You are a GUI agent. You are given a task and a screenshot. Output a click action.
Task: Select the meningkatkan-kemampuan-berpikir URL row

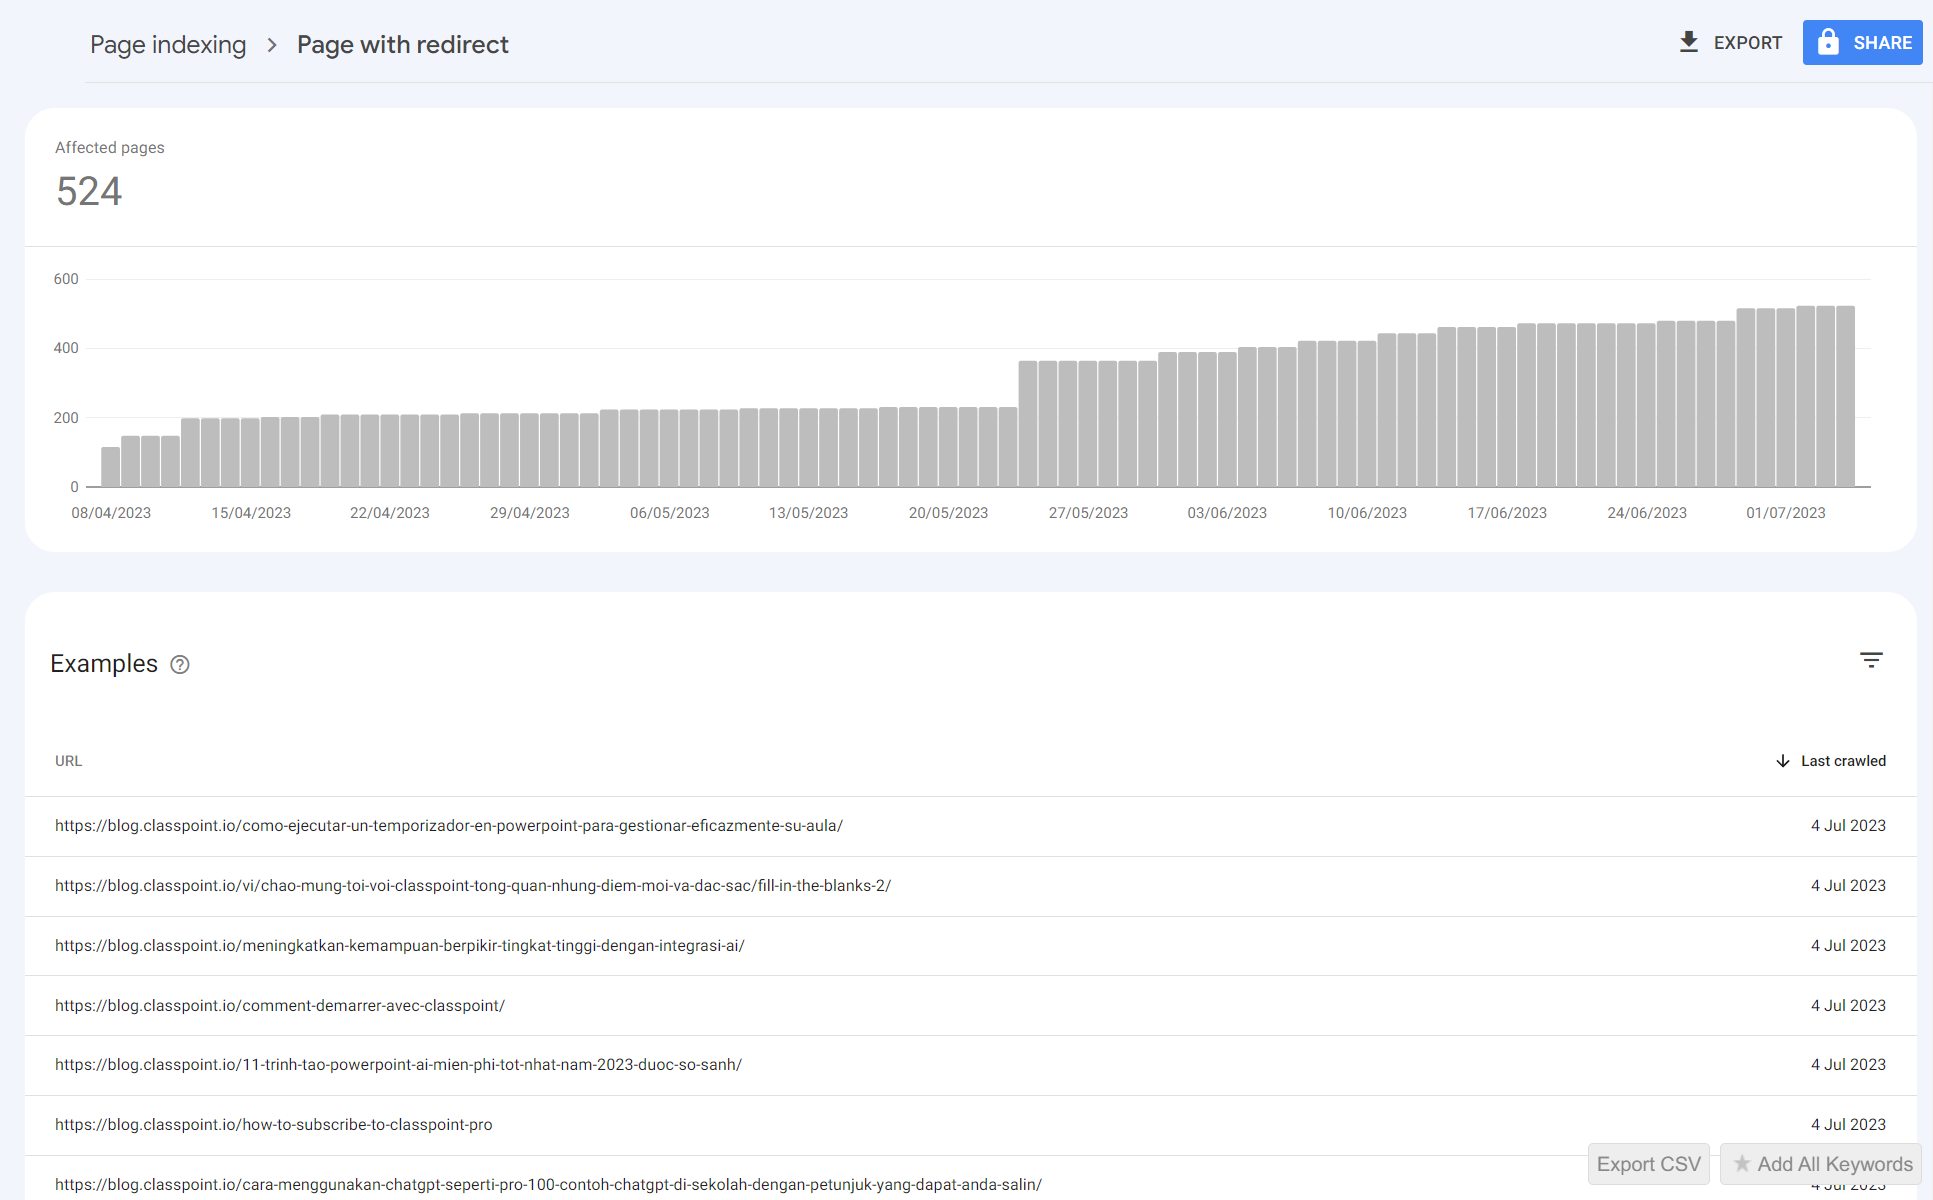(x=399, y=946)
